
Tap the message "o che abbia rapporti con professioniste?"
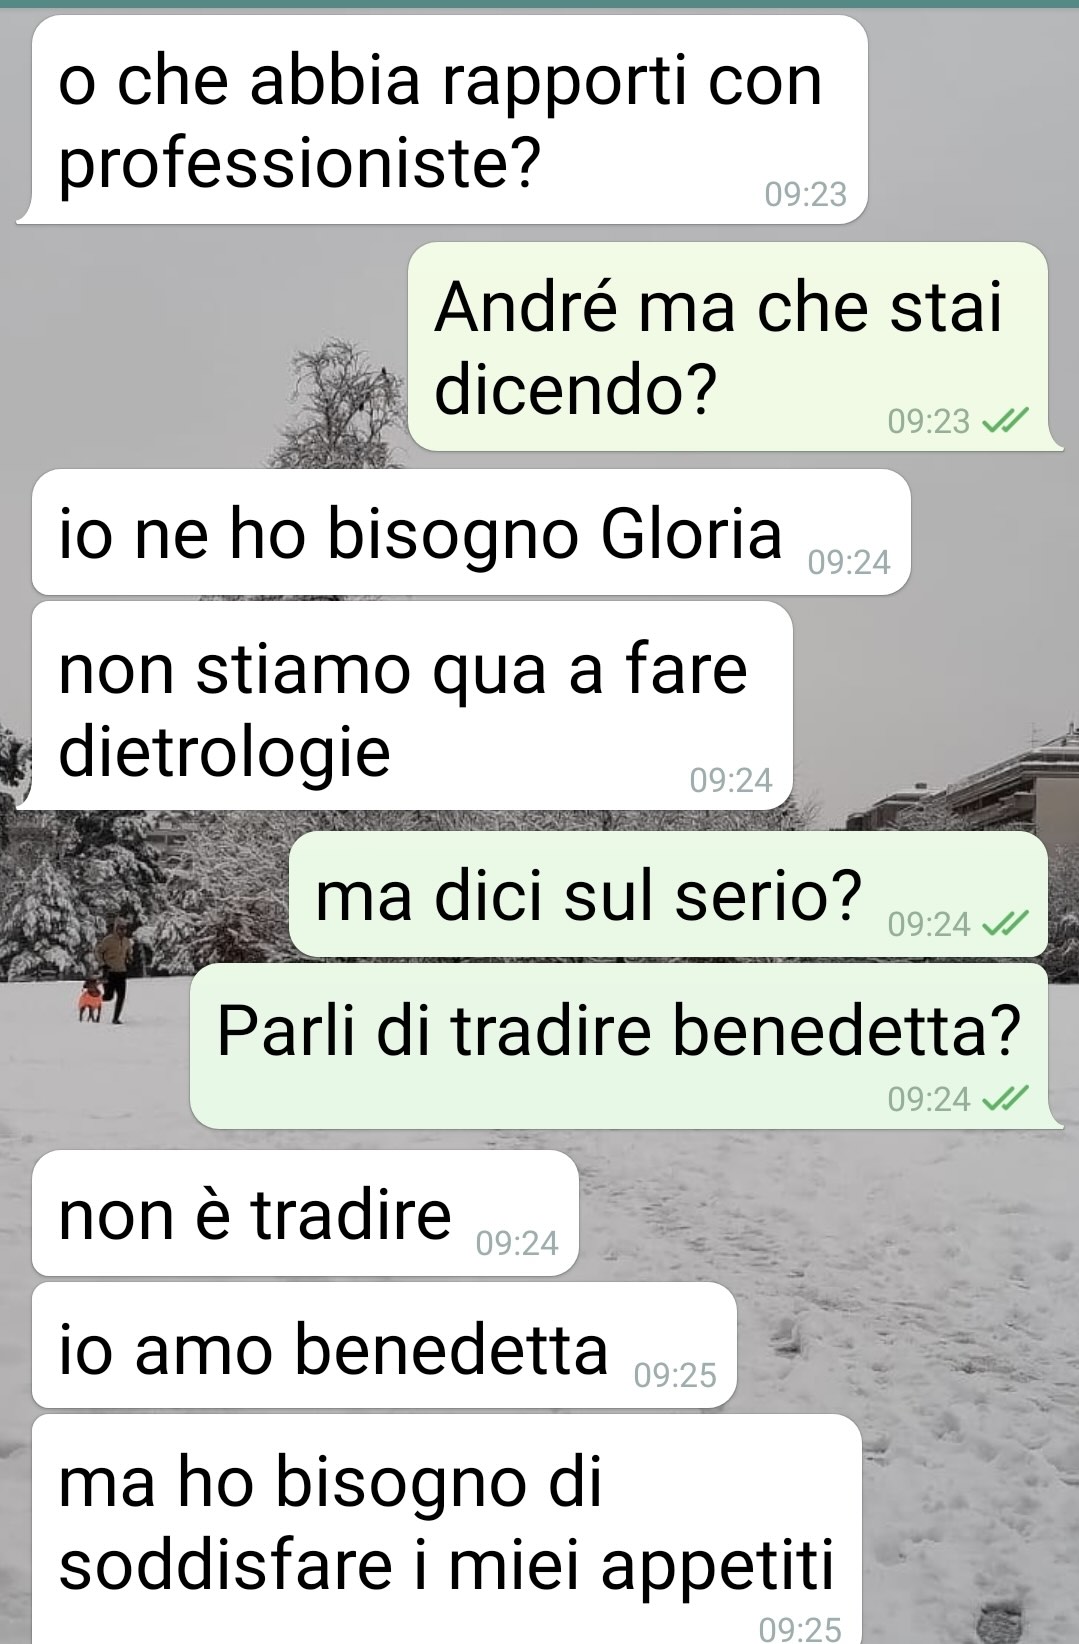(x=441, y=120)
